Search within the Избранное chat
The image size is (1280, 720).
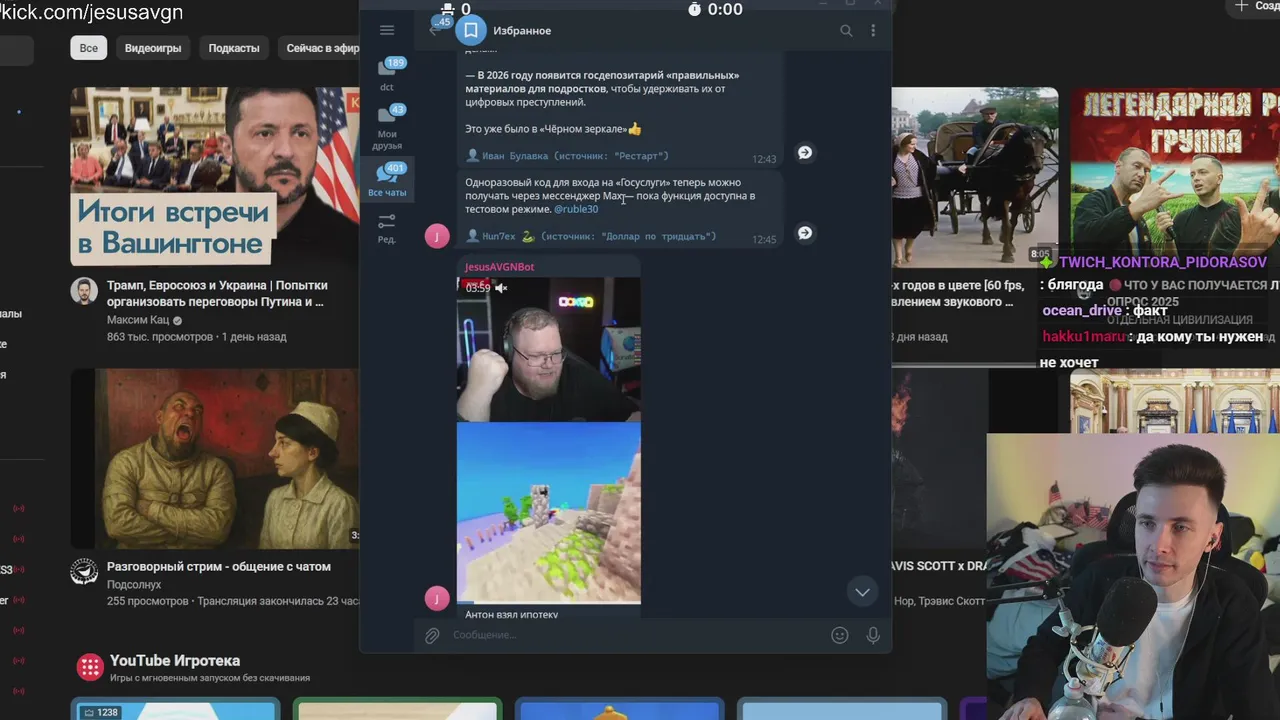pos(846,31)
